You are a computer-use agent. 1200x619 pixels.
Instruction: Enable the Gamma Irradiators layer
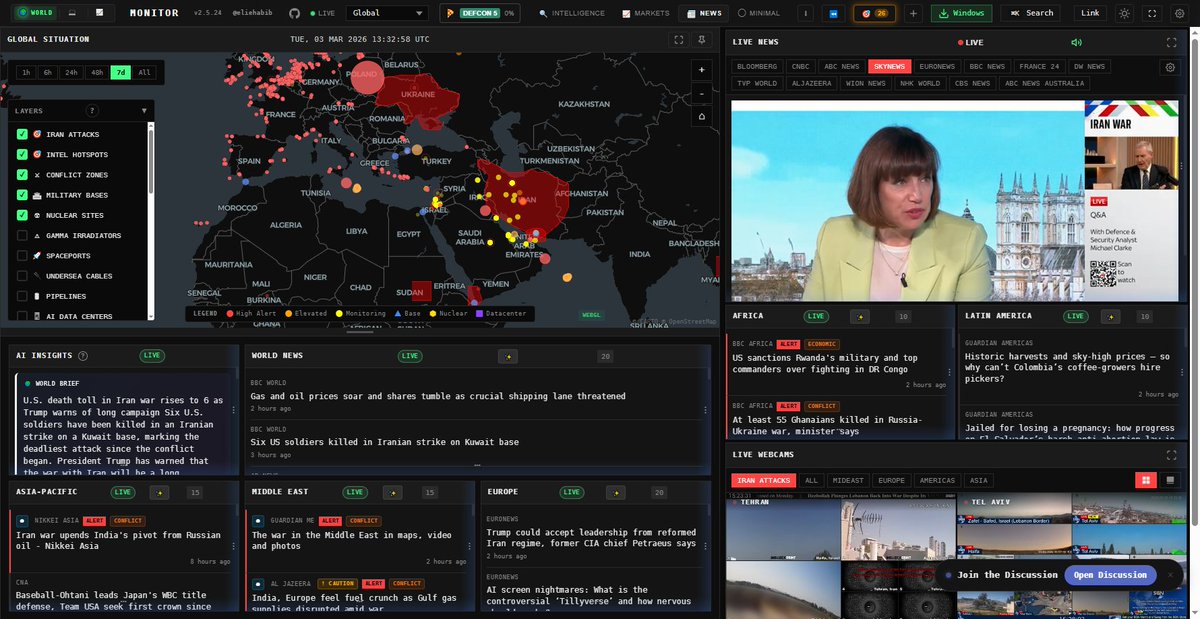(22, 235)
